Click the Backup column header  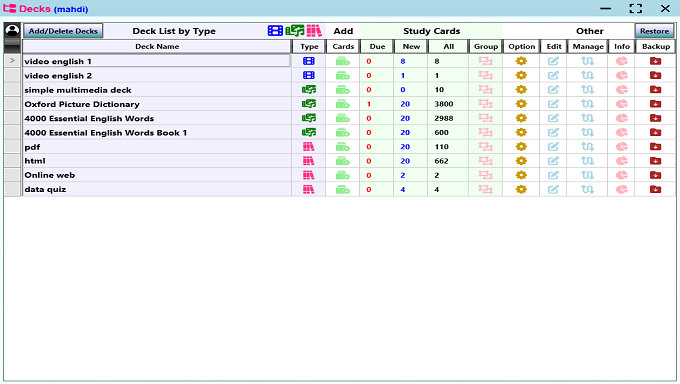[x=656, y=46]
